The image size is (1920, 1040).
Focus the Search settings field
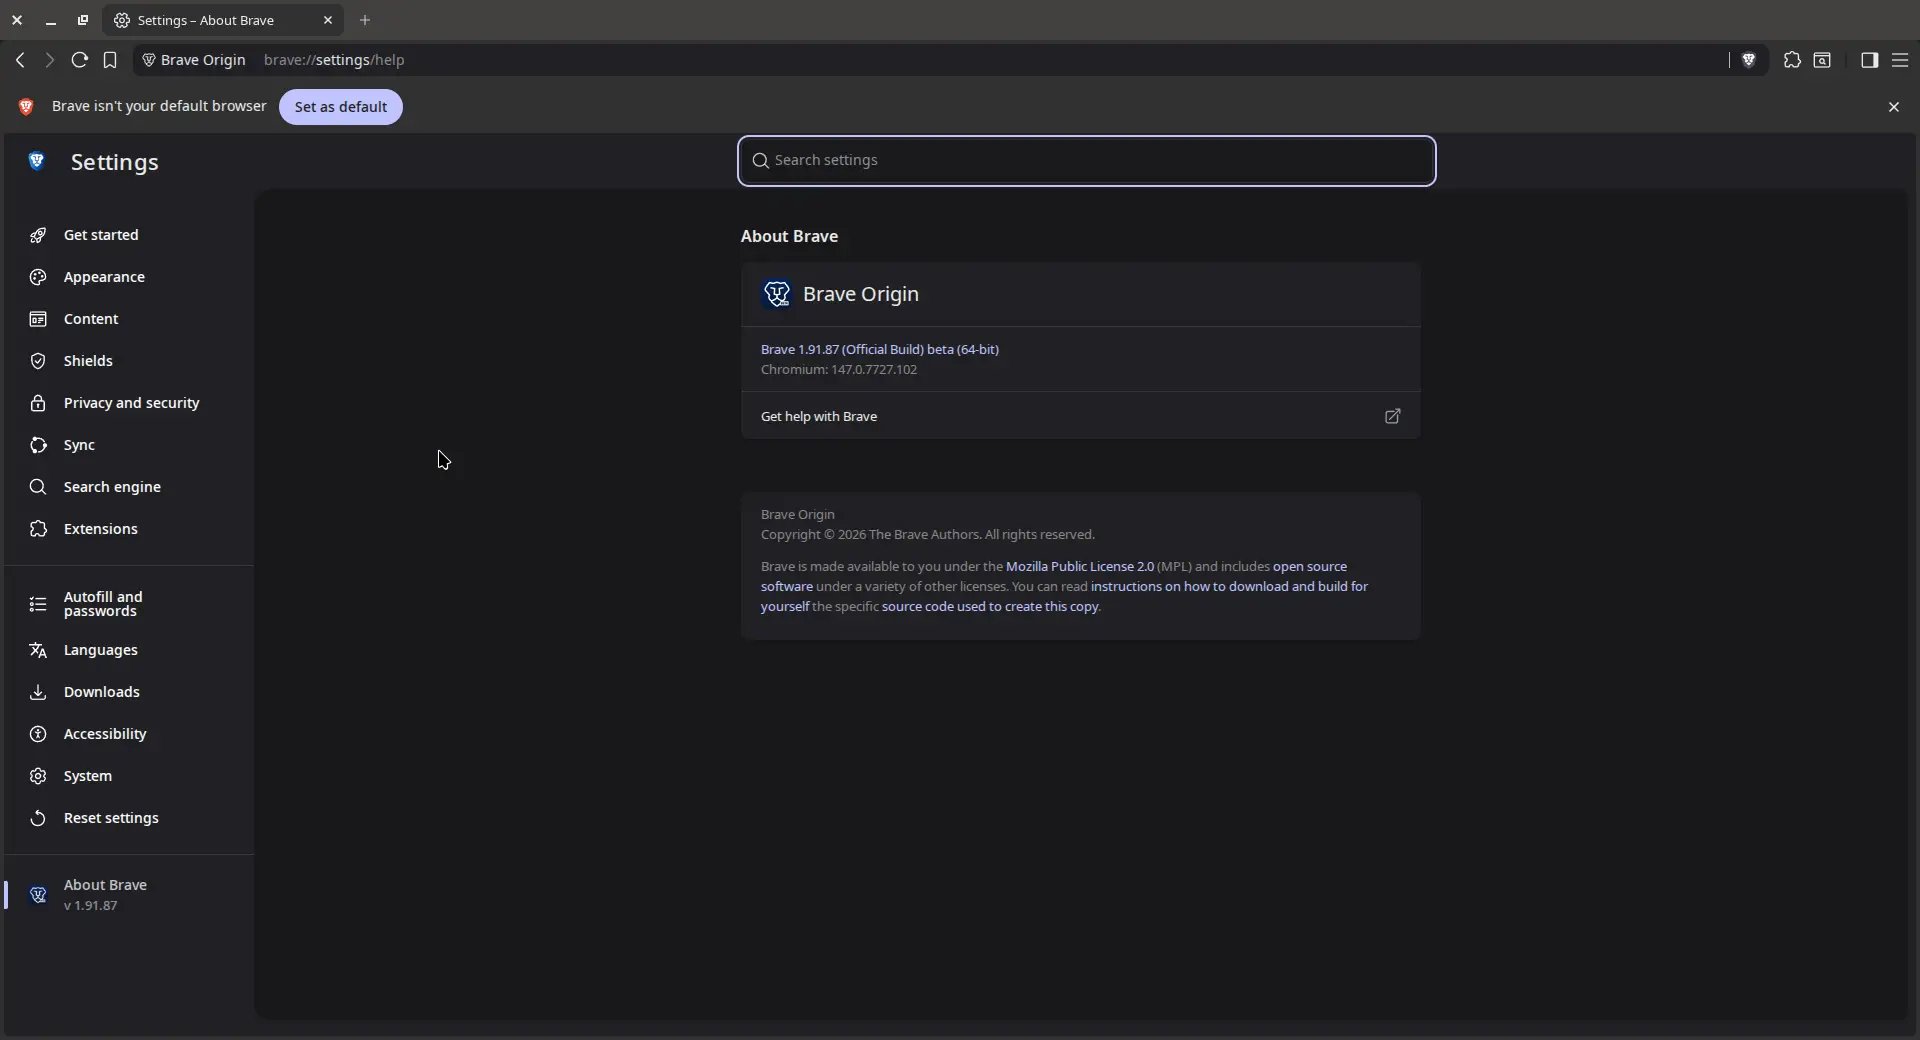click(1086, 161)
